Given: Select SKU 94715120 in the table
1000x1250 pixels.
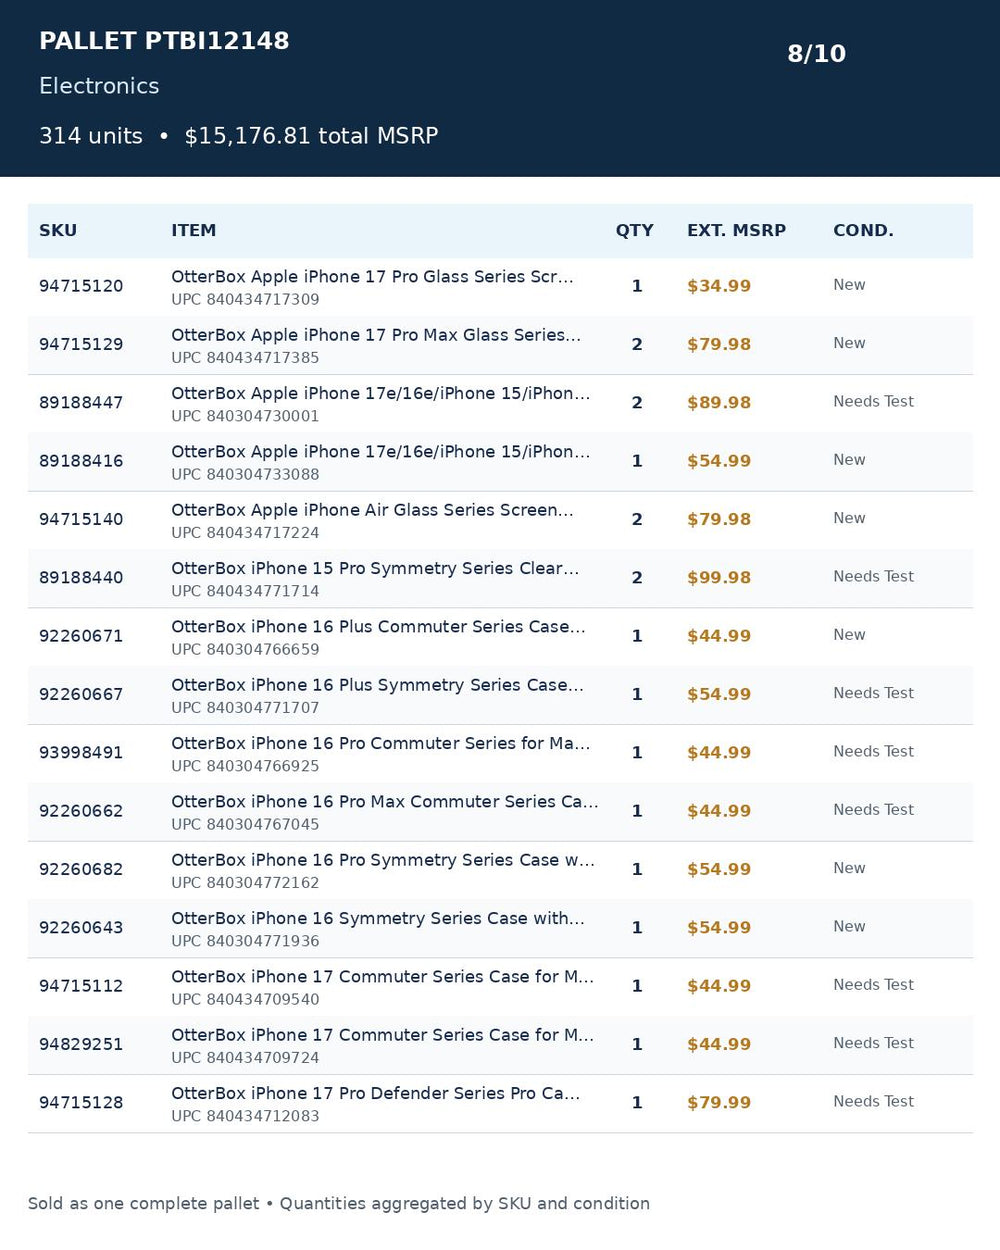Looking at the screenshot, I should (x=81, y=286).
